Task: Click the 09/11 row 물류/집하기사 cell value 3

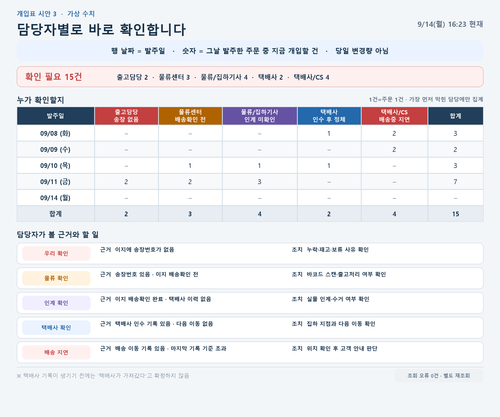Action: [260, 182]
